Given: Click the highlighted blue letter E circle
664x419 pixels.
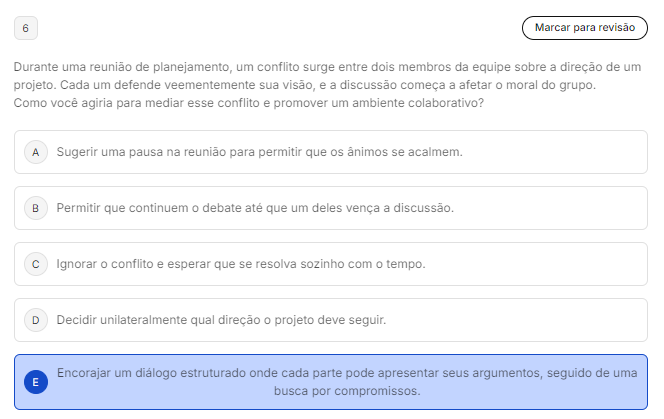Looking at the screenshot, I should (x=35, y=382).
